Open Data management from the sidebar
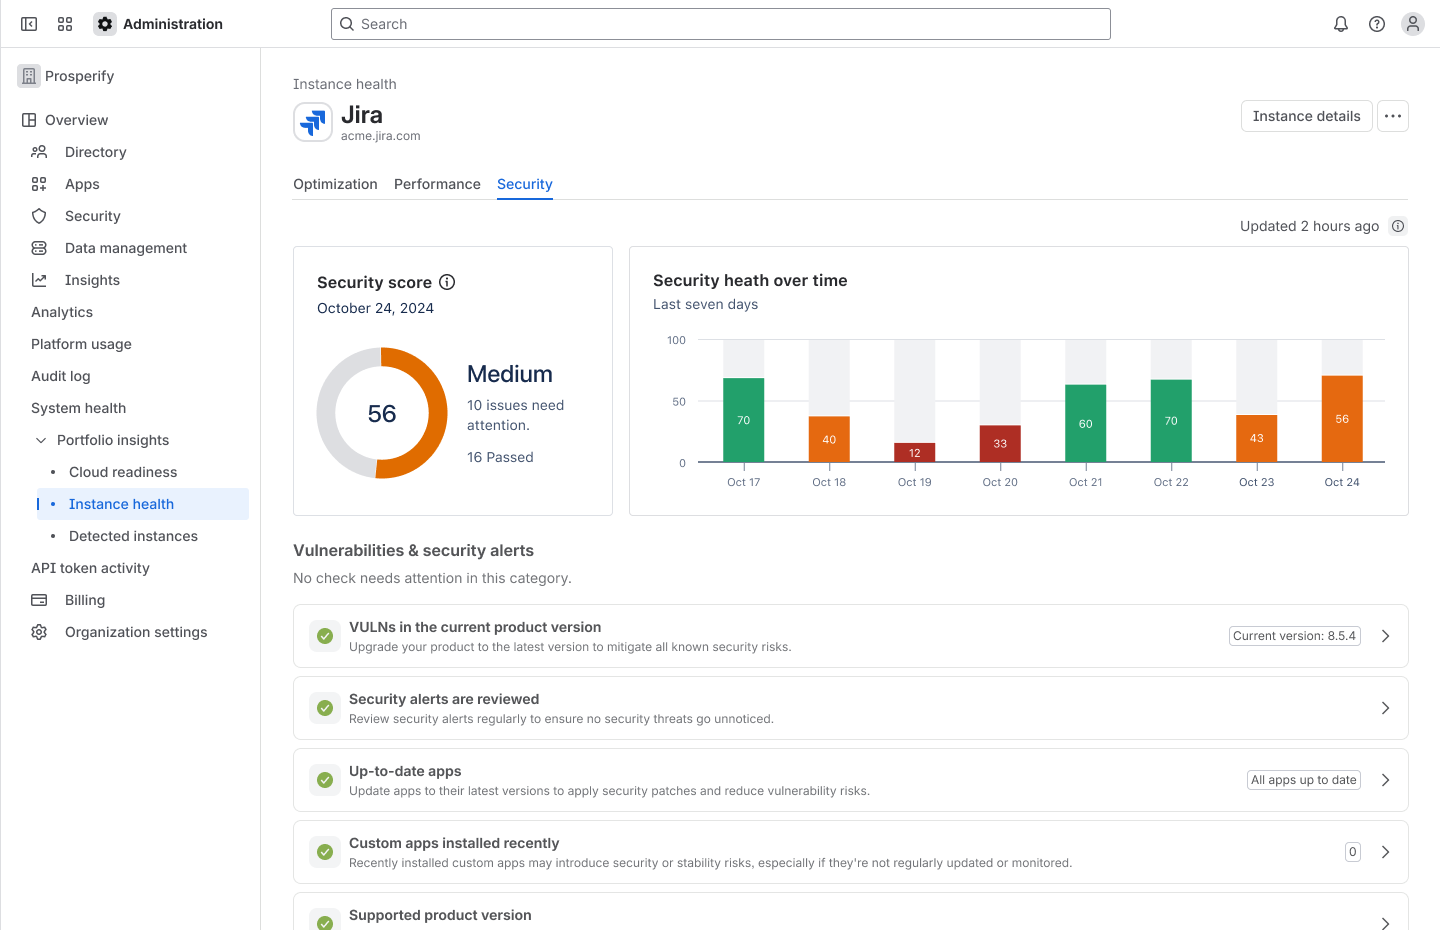The image size is (1440, 930). pyautogui.click(x=38, y=247)
